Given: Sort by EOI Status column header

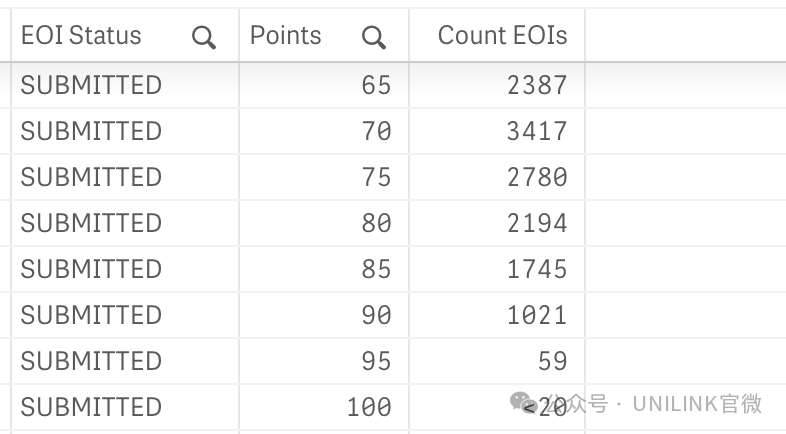Looking at the screenshot, I should coord(81,36).
